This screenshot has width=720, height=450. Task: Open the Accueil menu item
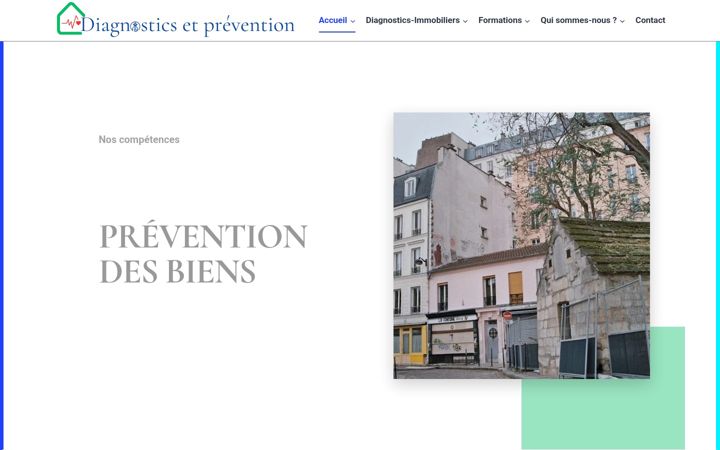(x=333, y=20)
